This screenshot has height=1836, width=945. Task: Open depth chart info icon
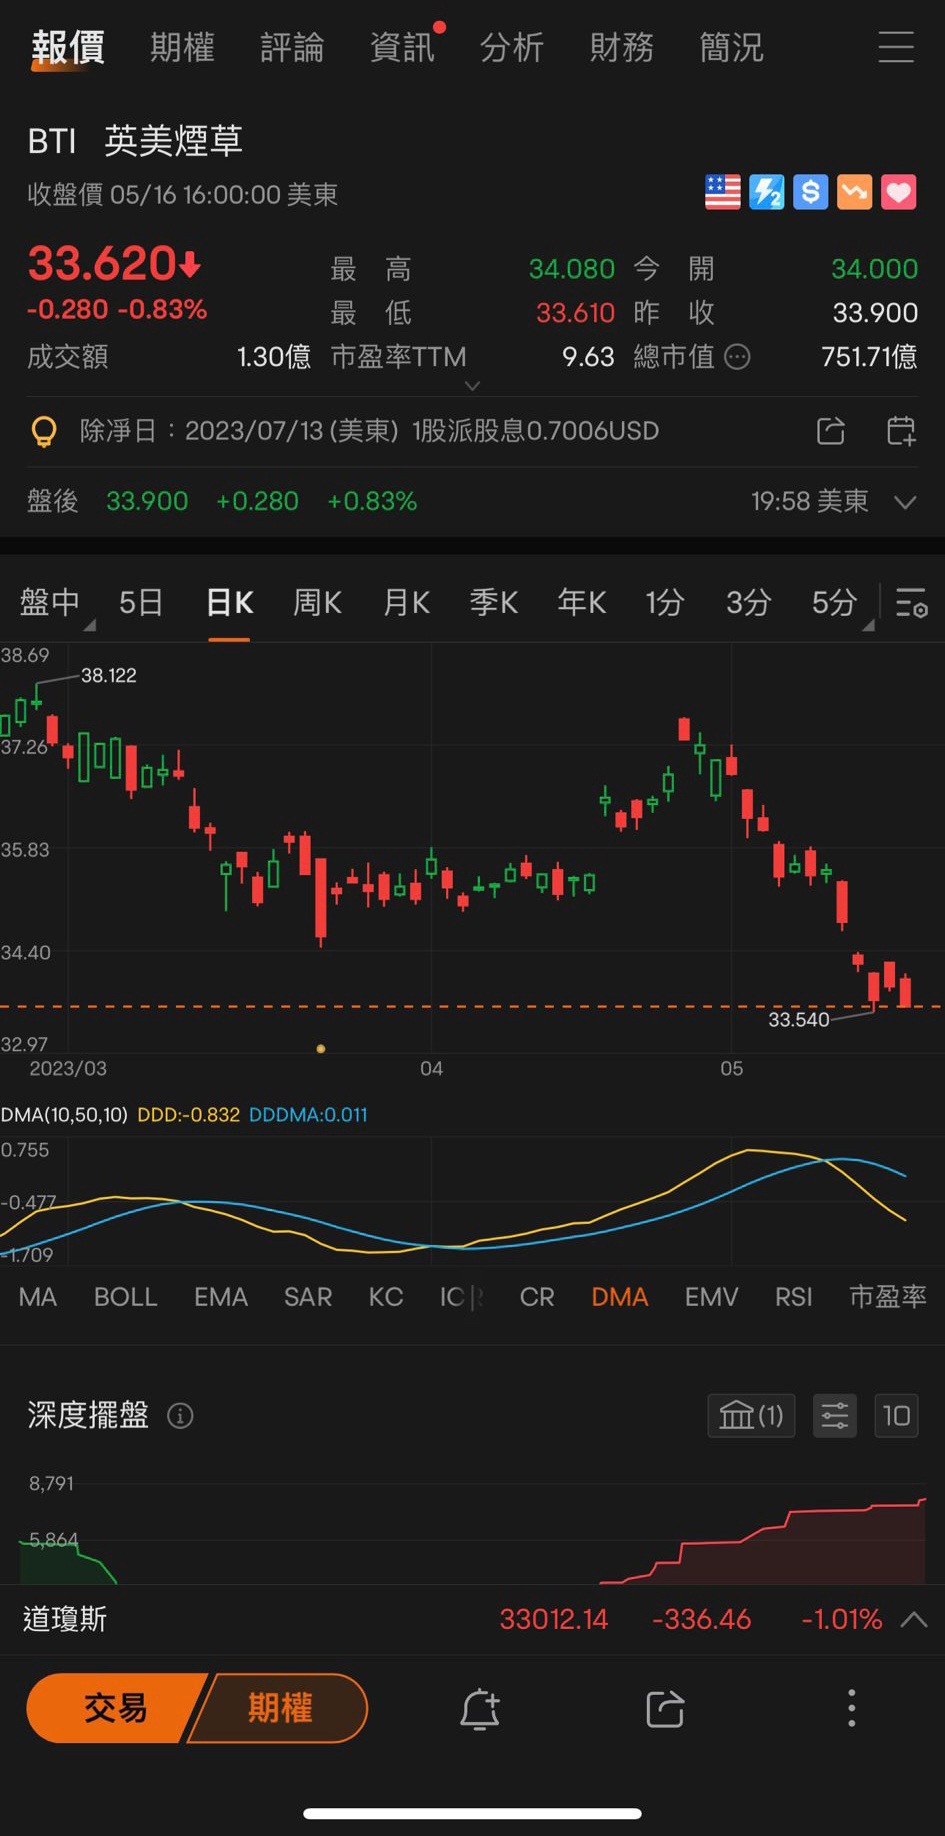tap(180, 1416)
